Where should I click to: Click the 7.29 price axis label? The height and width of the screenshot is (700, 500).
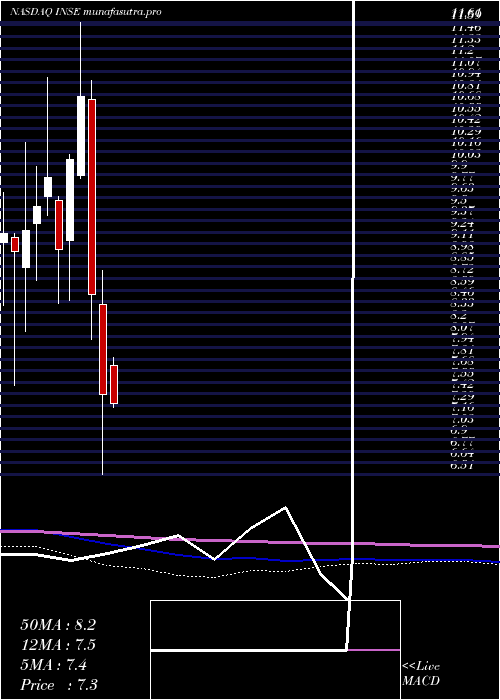pyautogui.click(x=463, y=398)
